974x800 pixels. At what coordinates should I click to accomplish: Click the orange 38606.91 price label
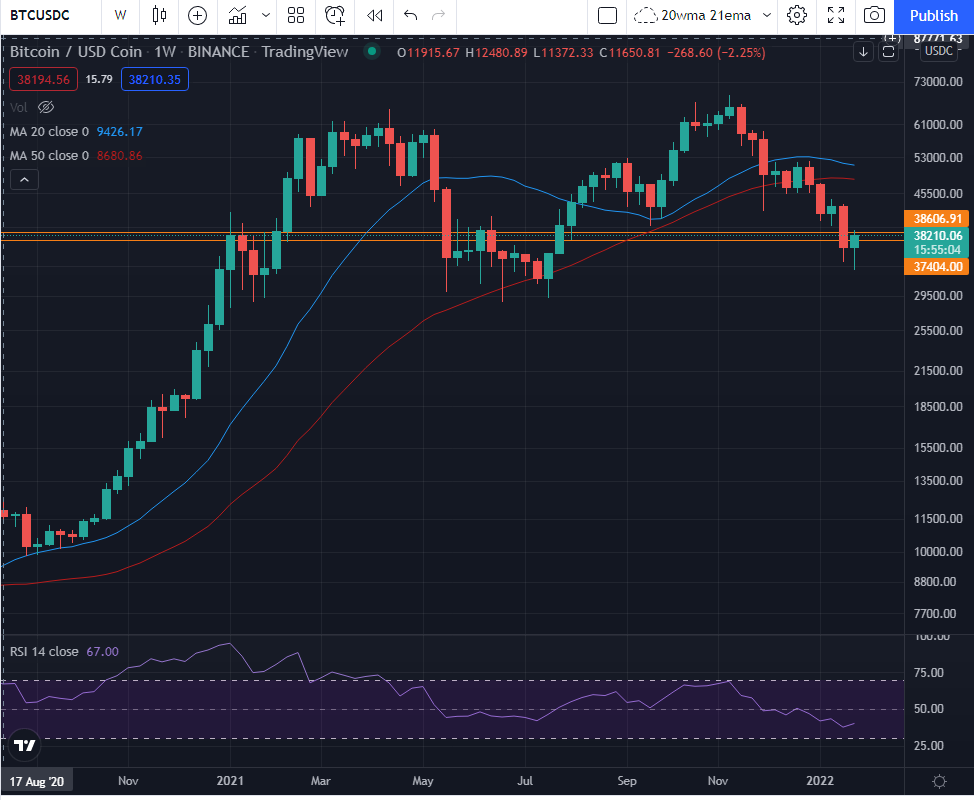[937, 219]
